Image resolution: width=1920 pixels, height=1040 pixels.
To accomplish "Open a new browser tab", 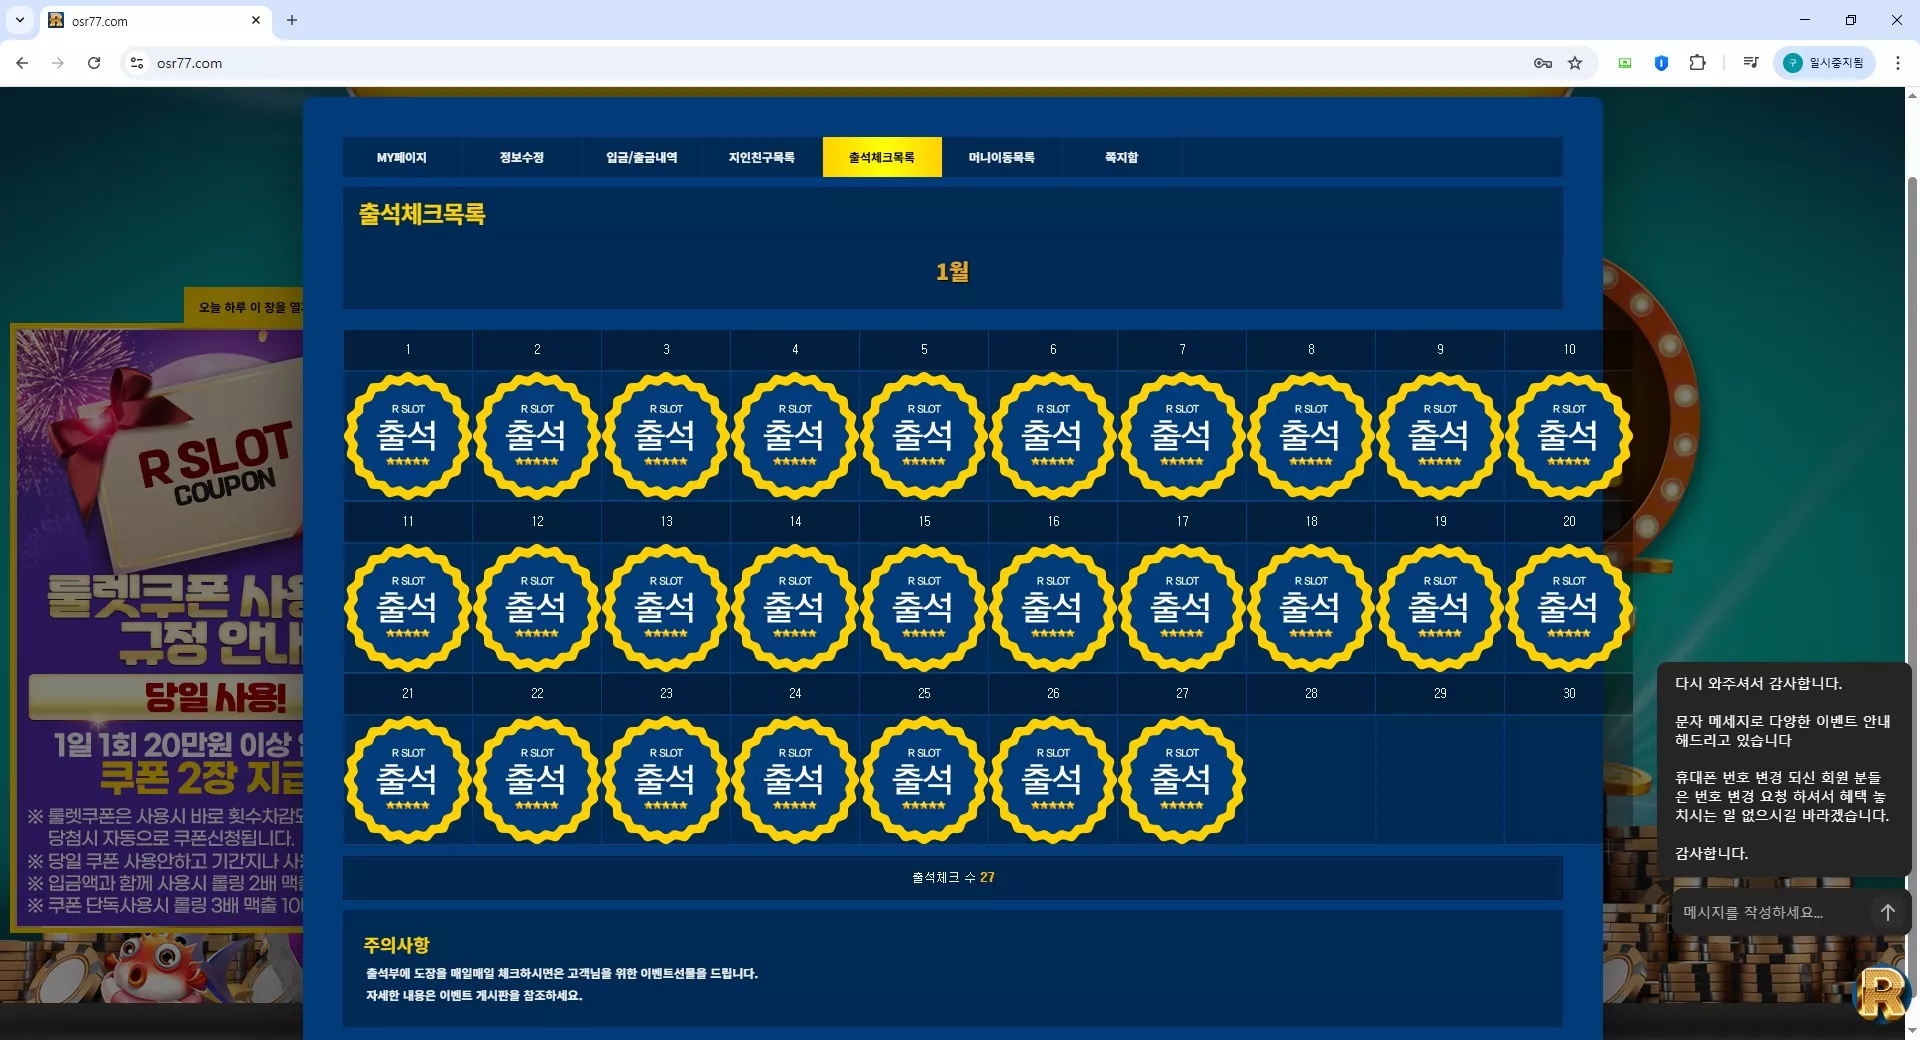I will point(292,20).
